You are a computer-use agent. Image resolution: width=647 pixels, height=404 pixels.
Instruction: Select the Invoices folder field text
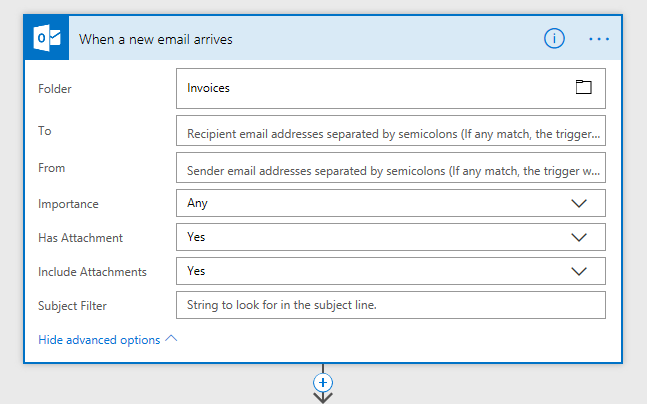(x=208, y=88)
